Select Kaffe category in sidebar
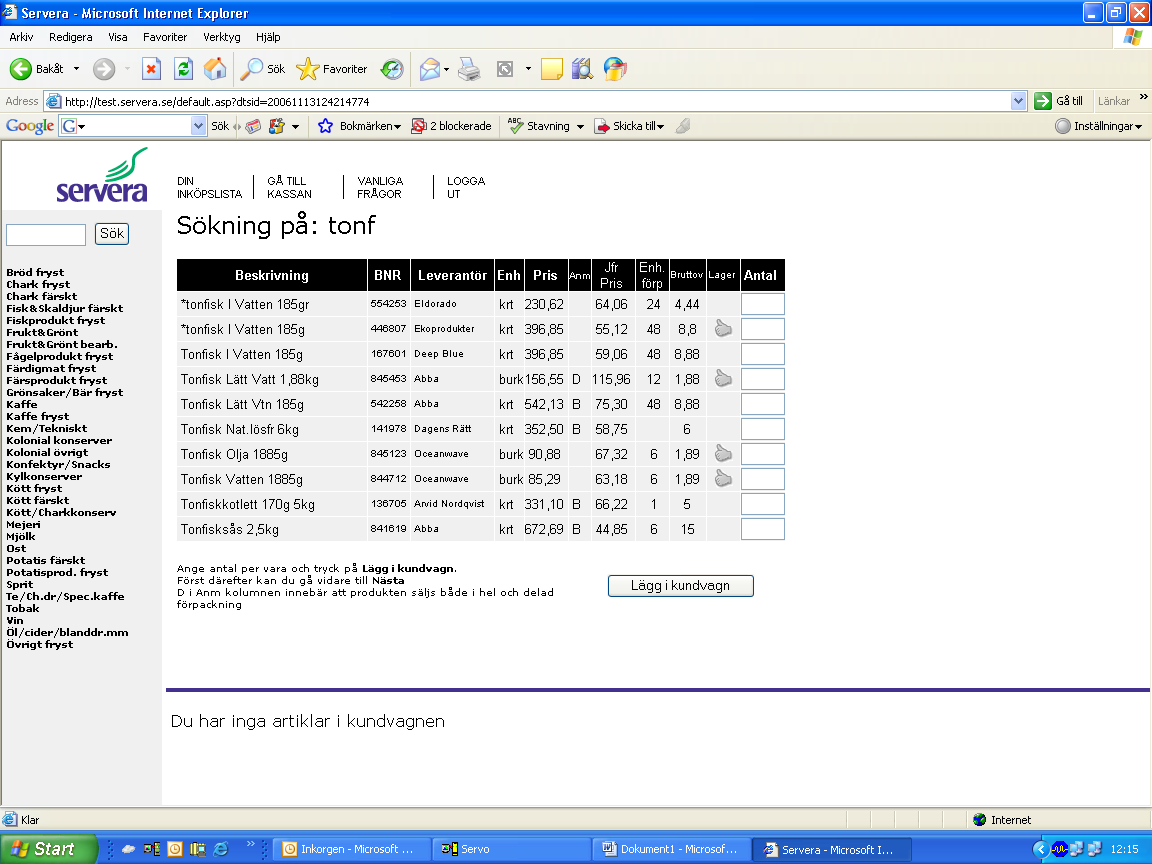1152x864 pixels. [x=21, y=405]
